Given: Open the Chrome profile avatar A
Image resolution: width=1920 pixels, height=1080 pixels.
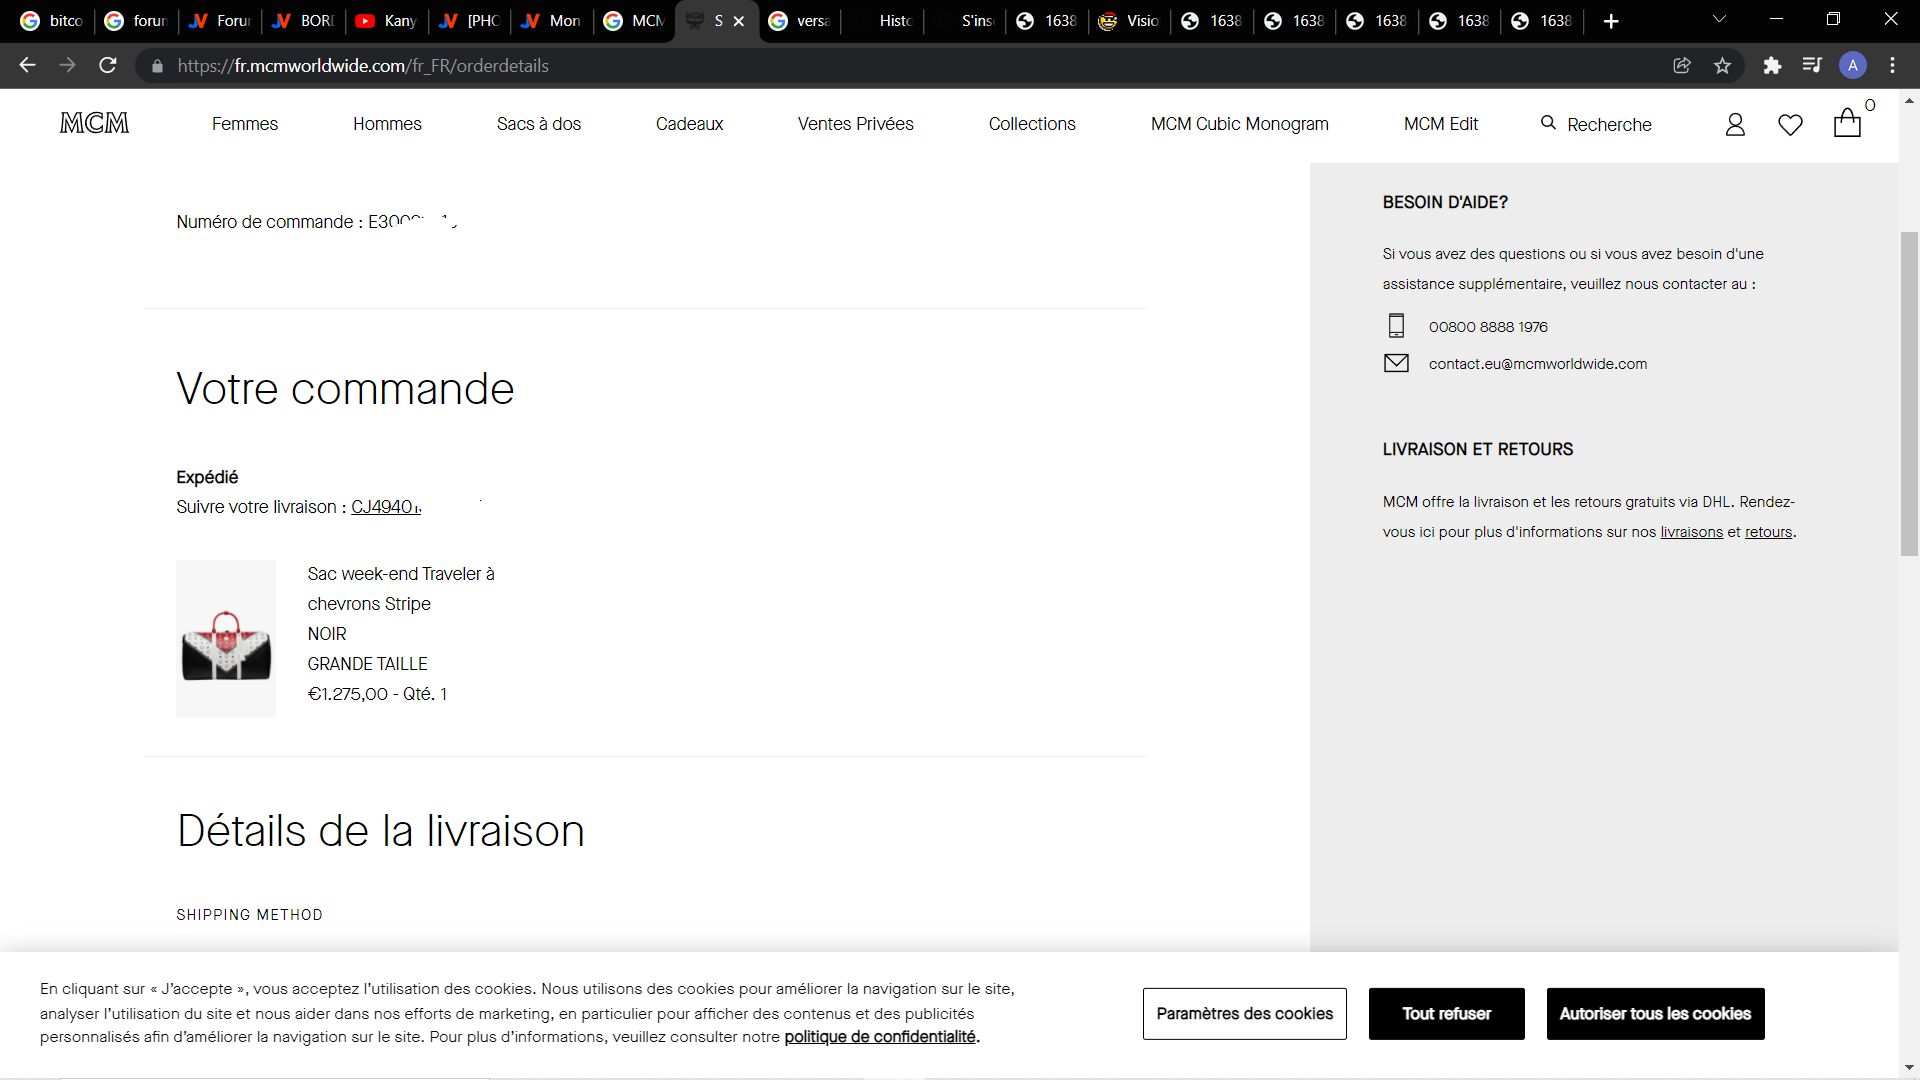Looking at the screenshot, I should 1853,65.
